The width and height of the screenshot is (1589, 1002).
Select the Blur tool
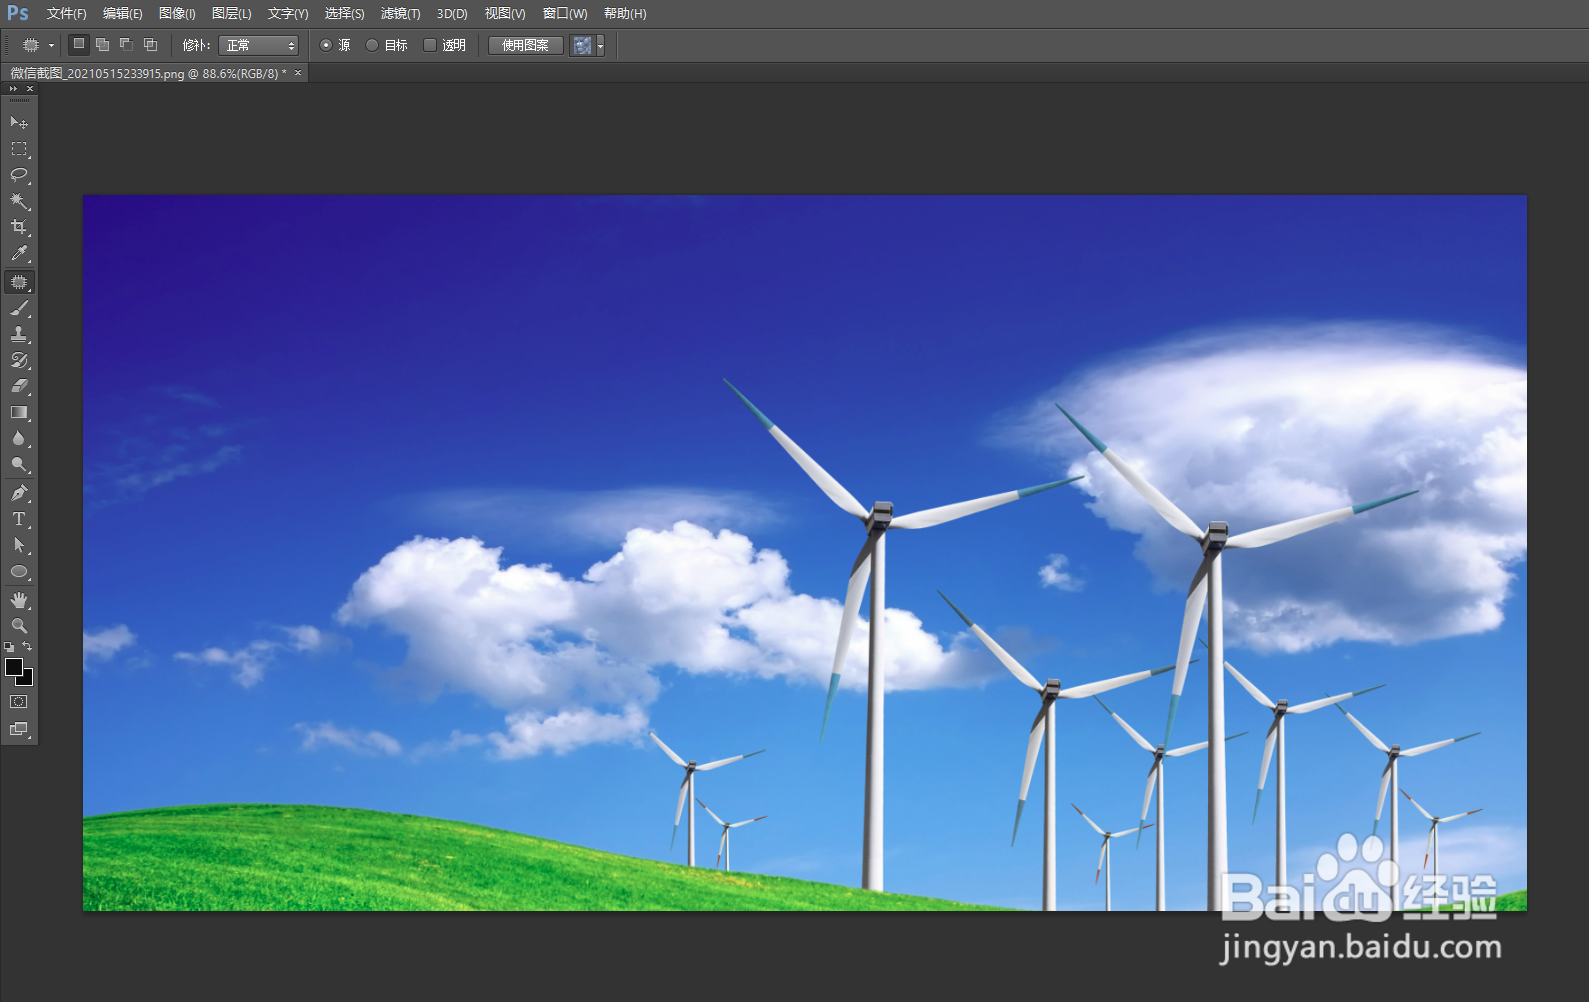coord(19,438)
